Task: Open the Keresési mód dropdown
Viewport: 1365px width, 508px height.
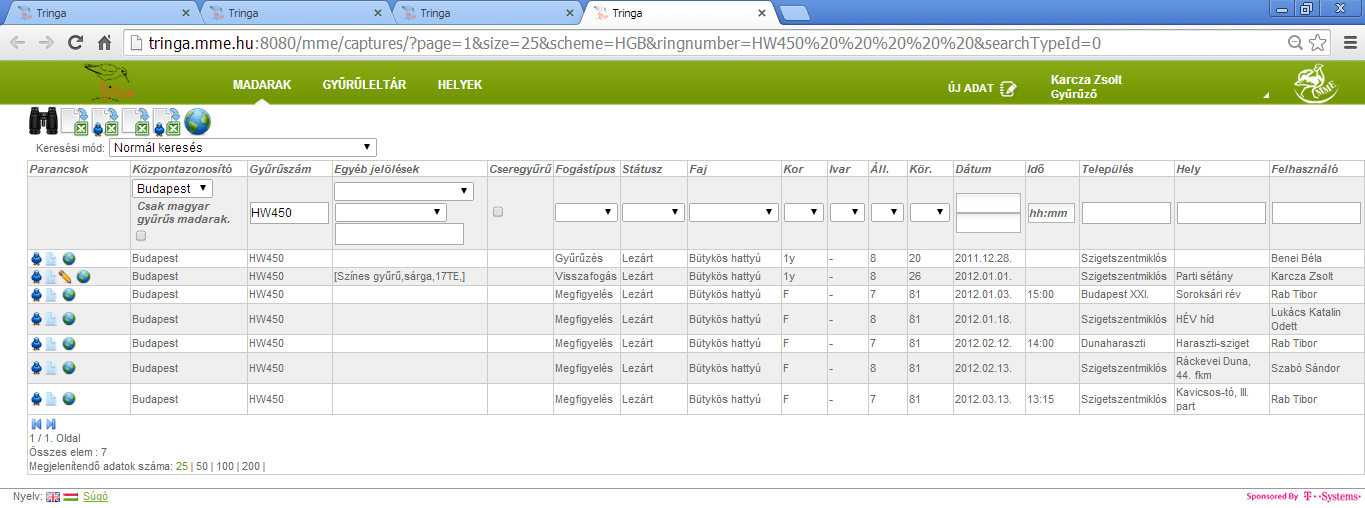Action: [243, 148]
